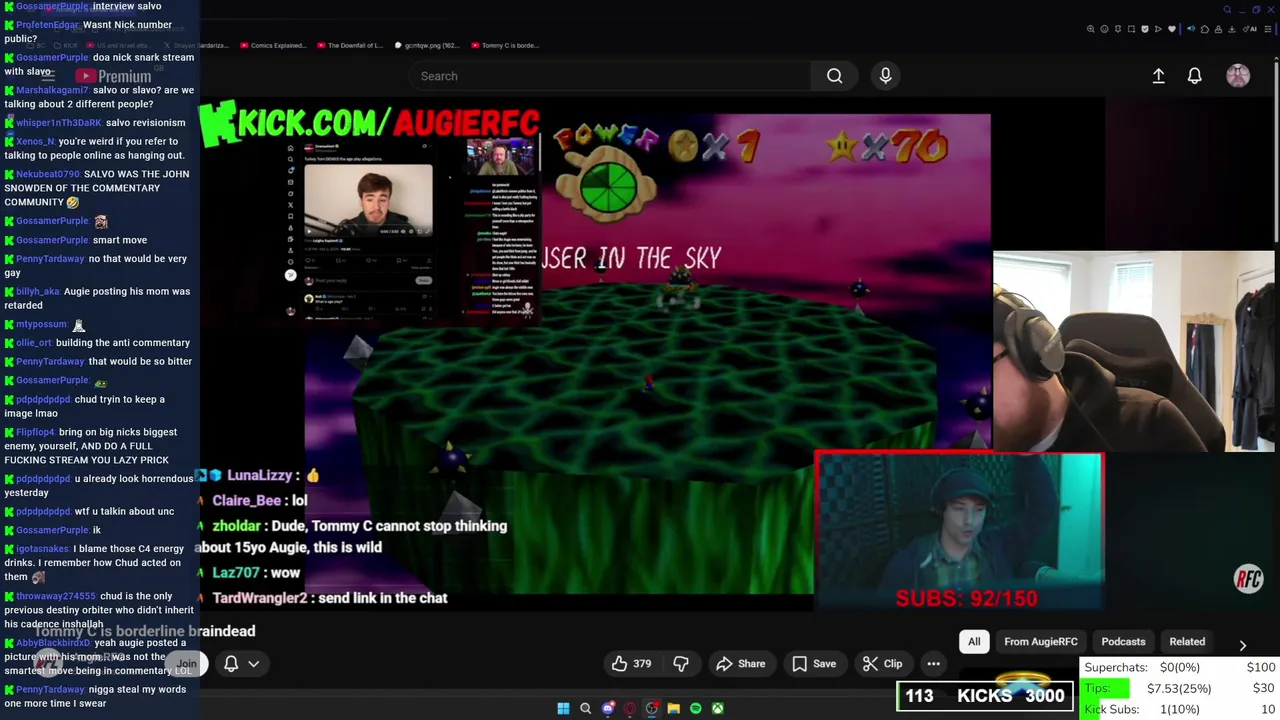Click the browser zoom magnifier toolbar icon
The height and width of the screenshot is (720, 1280).
[x=1091, y=29]
